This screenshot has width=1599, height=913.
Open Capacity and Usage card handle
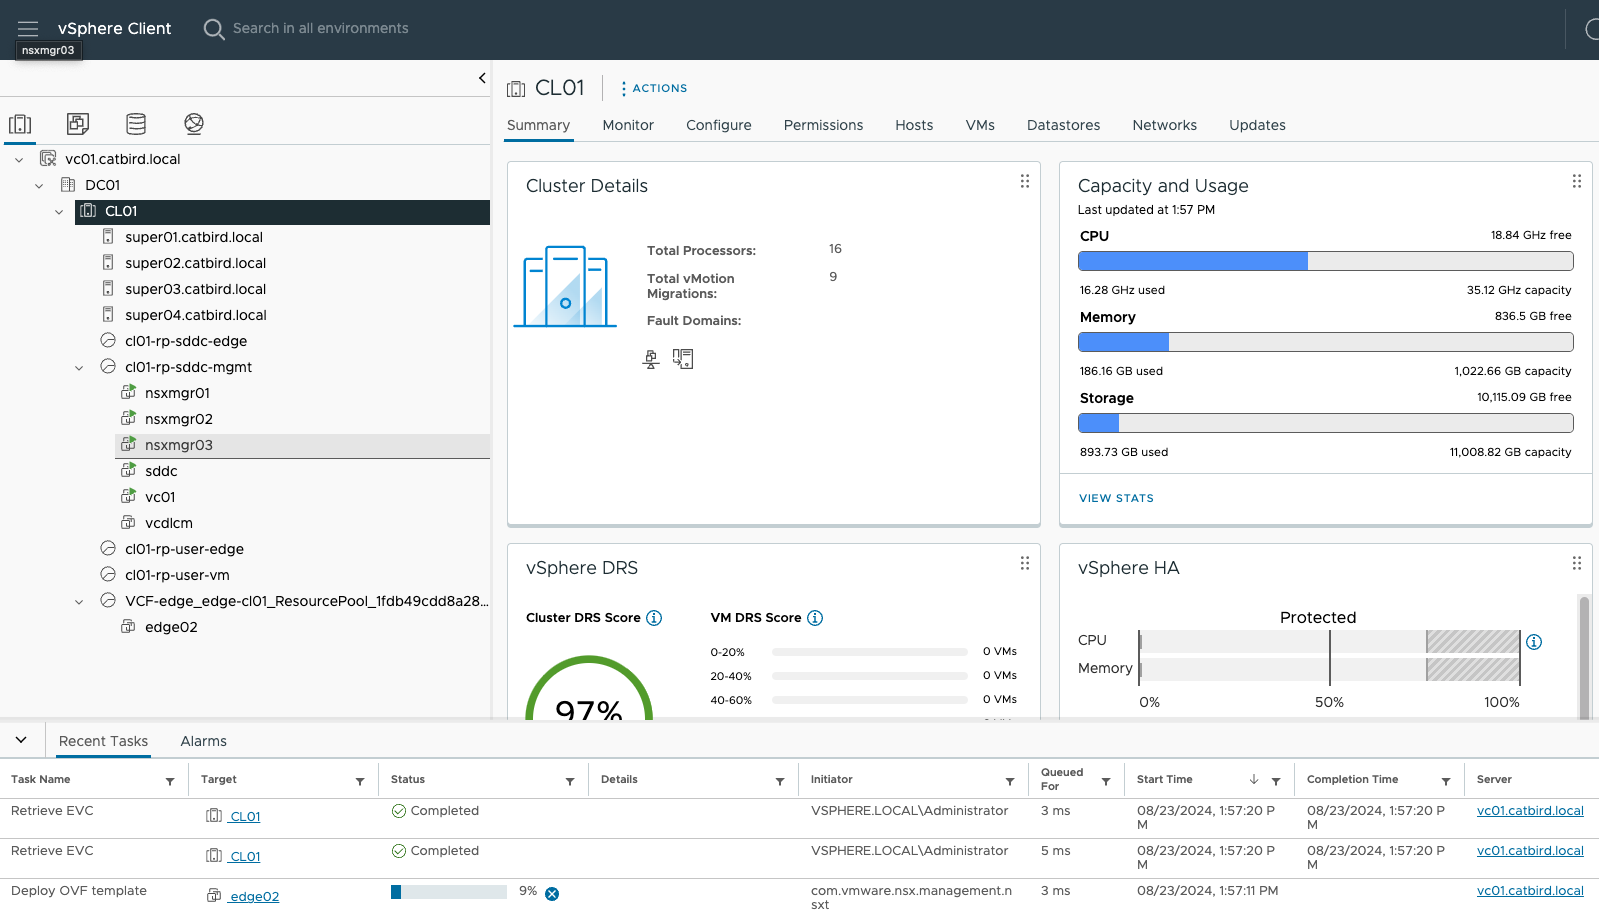[1577, 181]
